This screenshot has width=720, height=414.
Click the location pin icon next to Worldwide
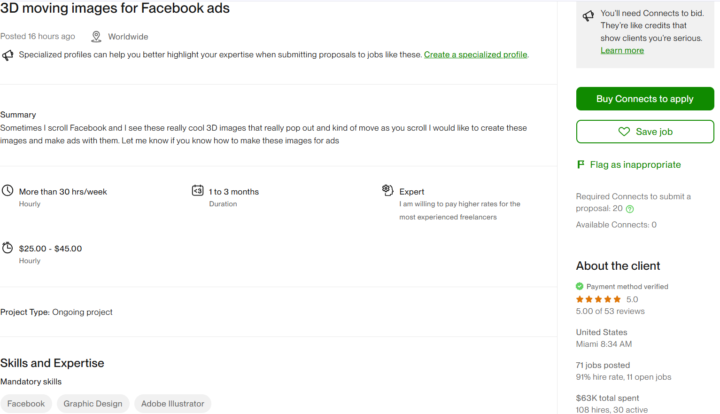(96, 36)
